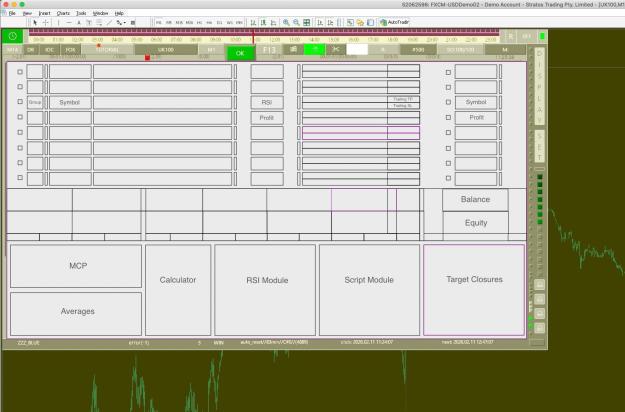Click the vertical DISPLAY button
Image resolution: width=625 pixels, height=412 pixels.
tap(540, 86)
